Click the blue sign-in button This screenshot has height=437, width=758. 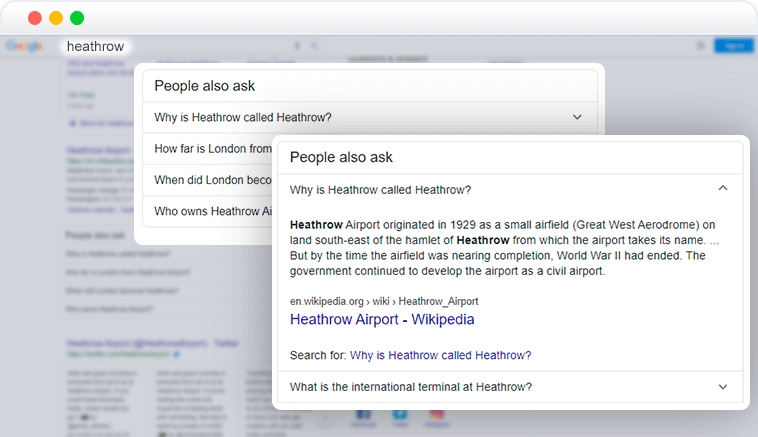(734, 46)
